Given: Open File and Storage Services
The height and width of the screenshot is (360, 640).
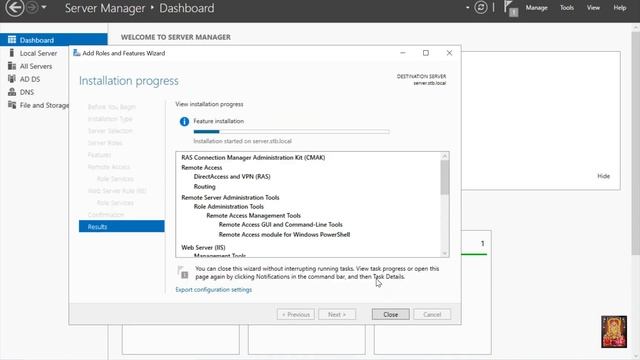Looking at the screenshot, I should [x=44, y=105].
